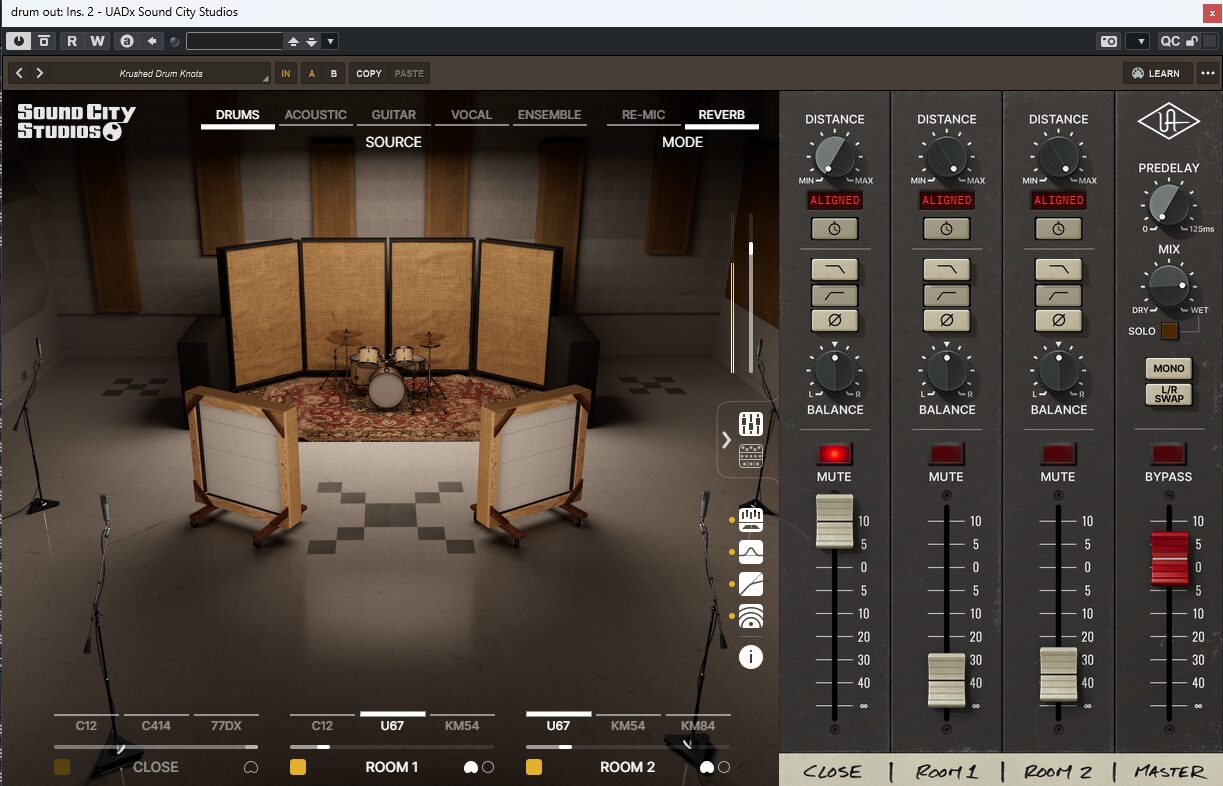Screen dimensions: 1223x786
Task: Open the mixer faders view icon
Action: [x=750, y=423]
